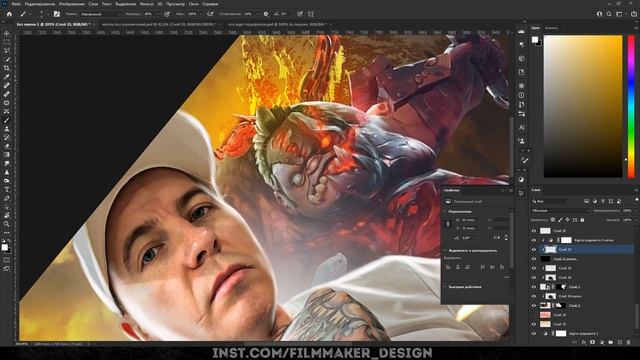
Task: Open the search magnifier at top right
Action: pos(609,14)
